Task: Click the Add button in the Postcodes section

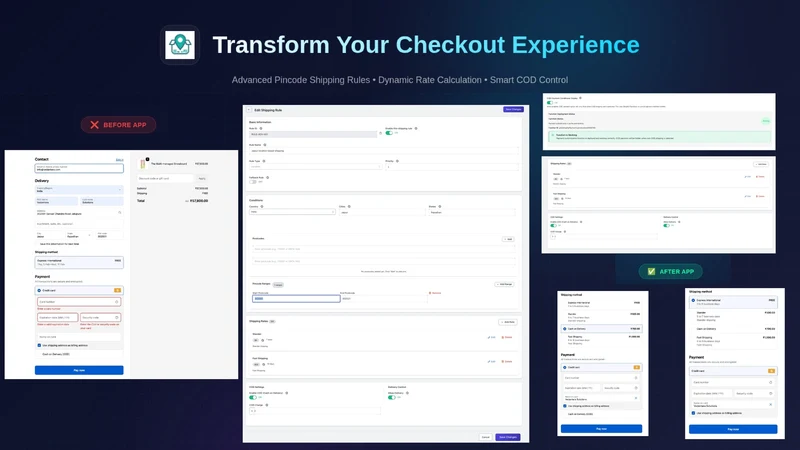Action: 508,239
